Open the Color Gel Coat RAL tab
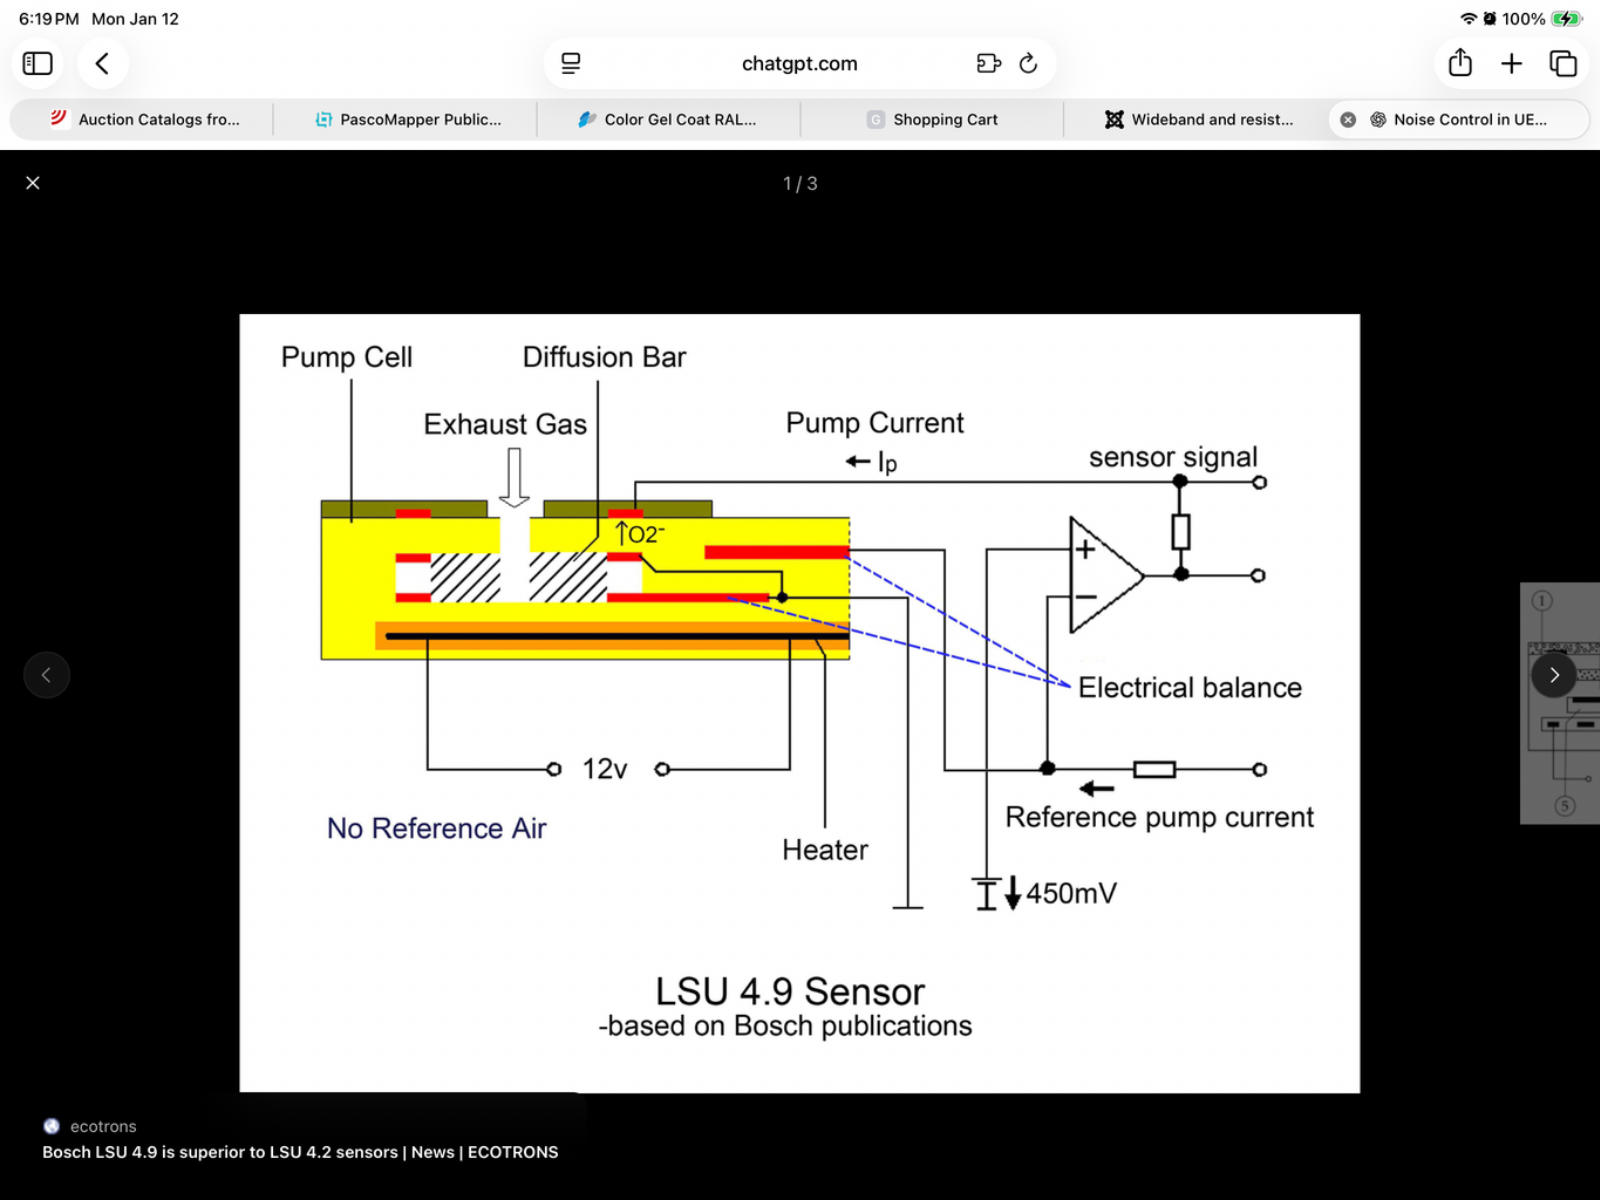 (x=668, y=120)
